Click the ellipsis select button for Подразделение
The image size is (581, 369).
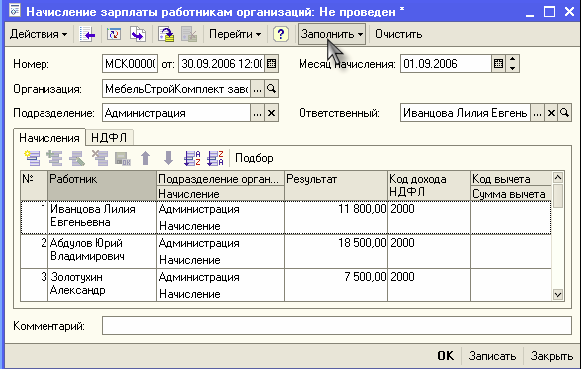pos(258,113)
